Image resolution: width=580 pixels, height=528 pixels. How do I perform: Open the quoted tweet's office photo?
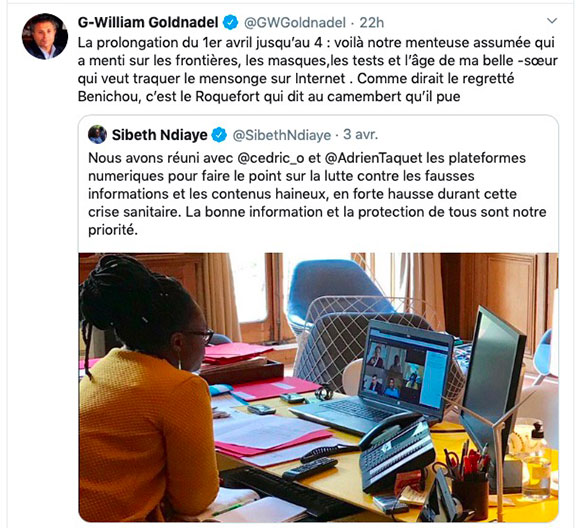coord(318,387)
